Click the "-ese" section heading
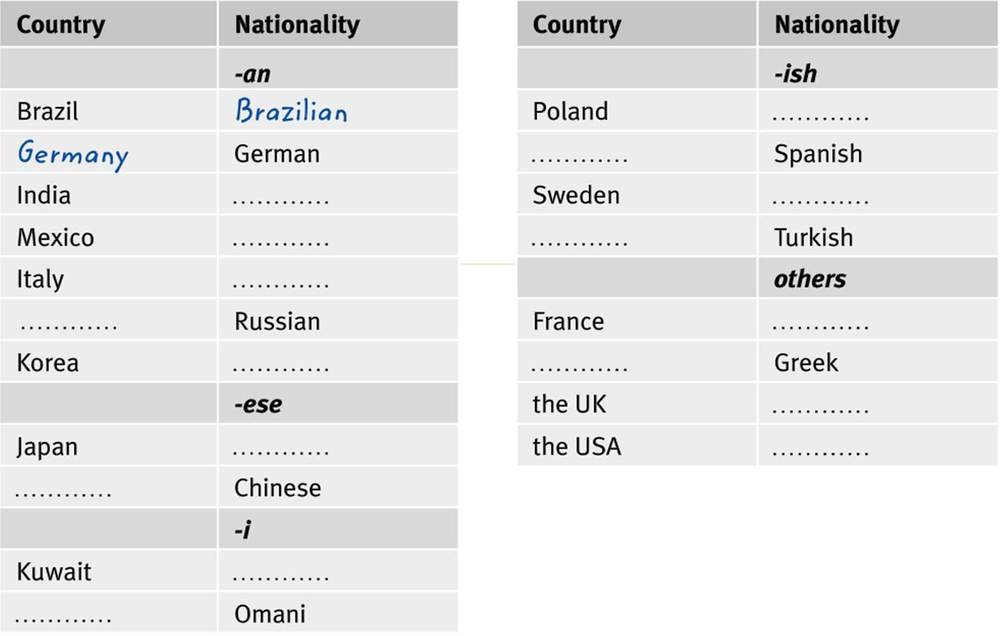This screenshot has height=636, width=1000. [x=258, y=404]
